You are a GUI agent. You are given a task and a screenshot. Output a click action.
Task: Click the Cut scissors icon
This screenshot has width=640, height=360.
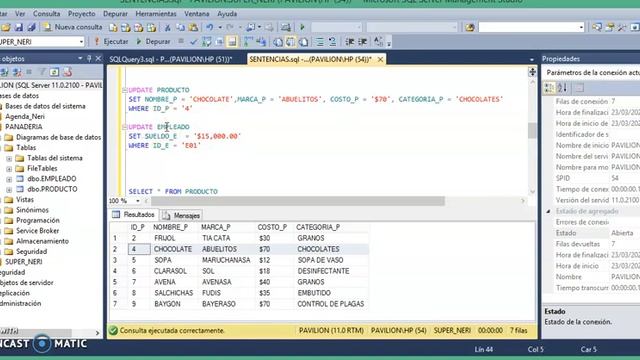(x=167, y=27)
